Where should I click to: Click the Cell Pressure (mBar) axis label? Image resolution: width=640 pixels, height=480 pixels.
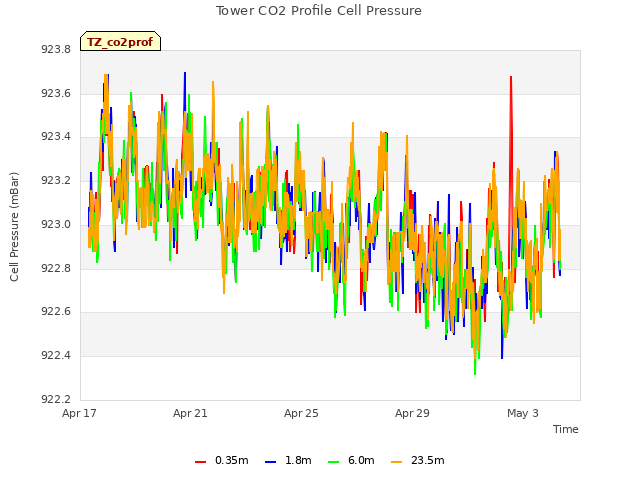pyautogui.click(x=14, y=227)
